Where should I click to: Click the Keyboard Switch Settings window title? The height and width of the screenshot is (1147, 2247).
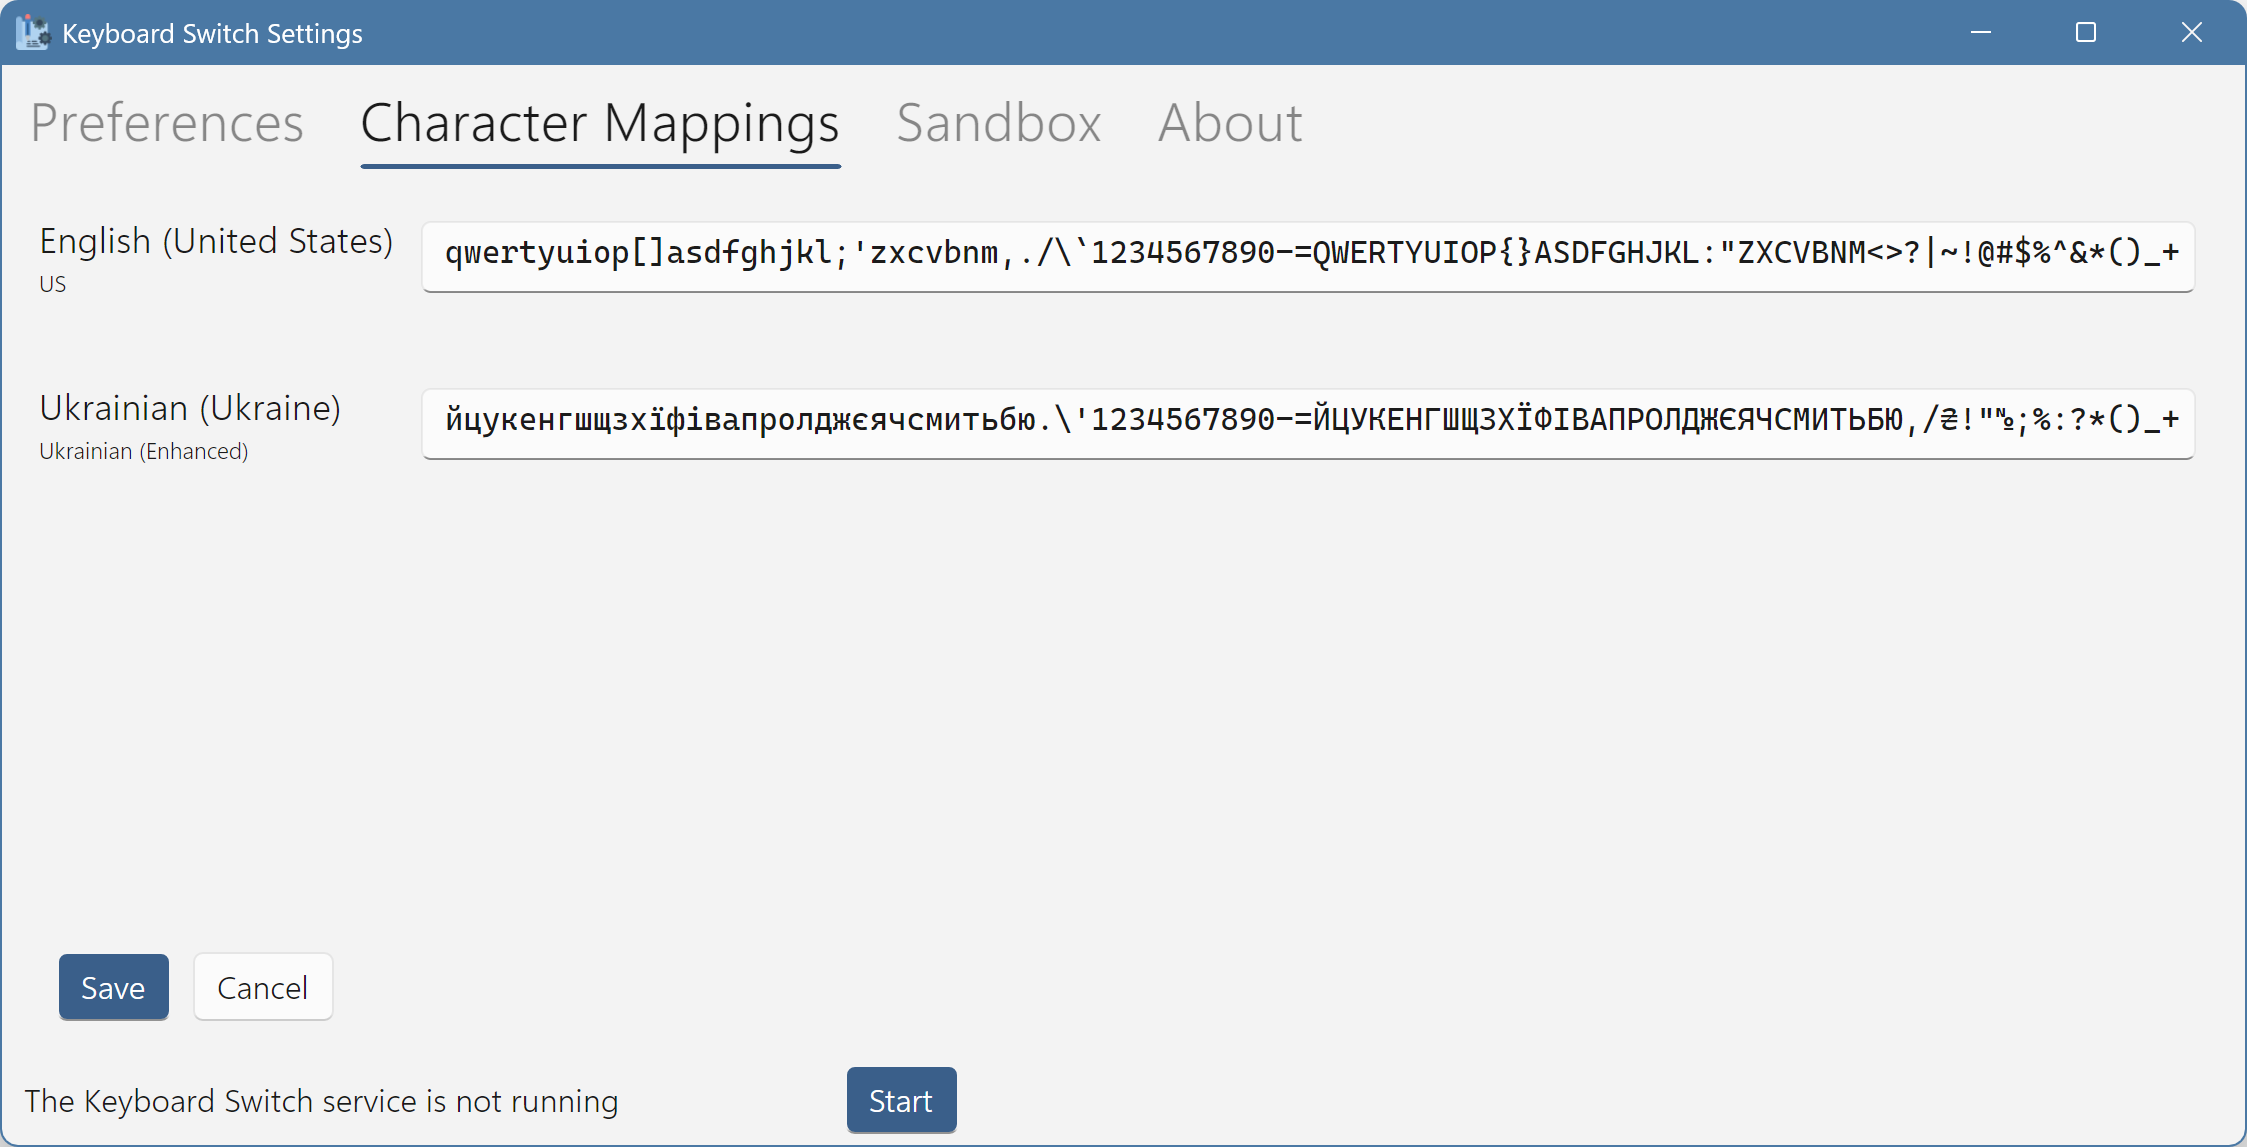tap(212, 33)
